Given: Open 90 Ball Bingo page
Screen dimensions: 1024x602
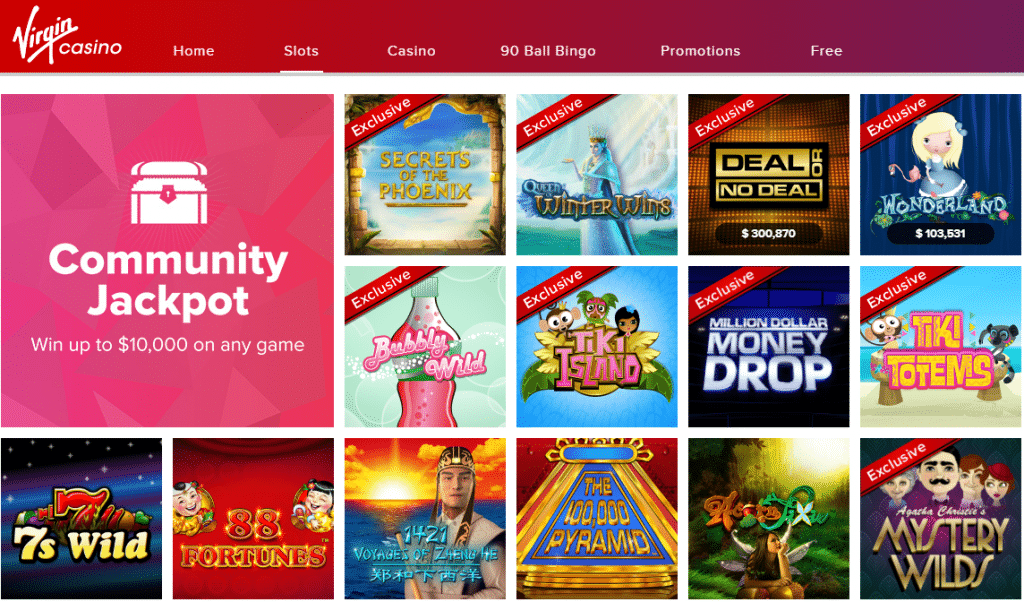Looking at the screenshot, I should coord(548,51).
